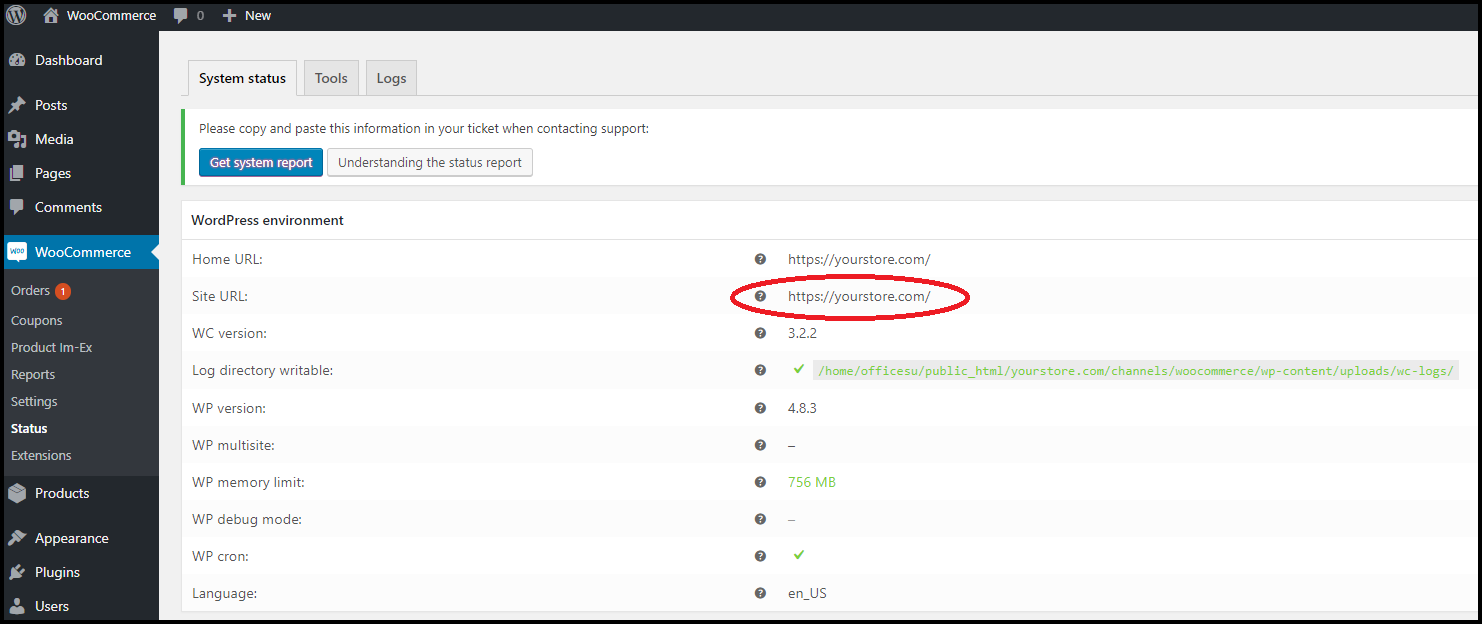Switch to the Tools tab

coord(331,78)
